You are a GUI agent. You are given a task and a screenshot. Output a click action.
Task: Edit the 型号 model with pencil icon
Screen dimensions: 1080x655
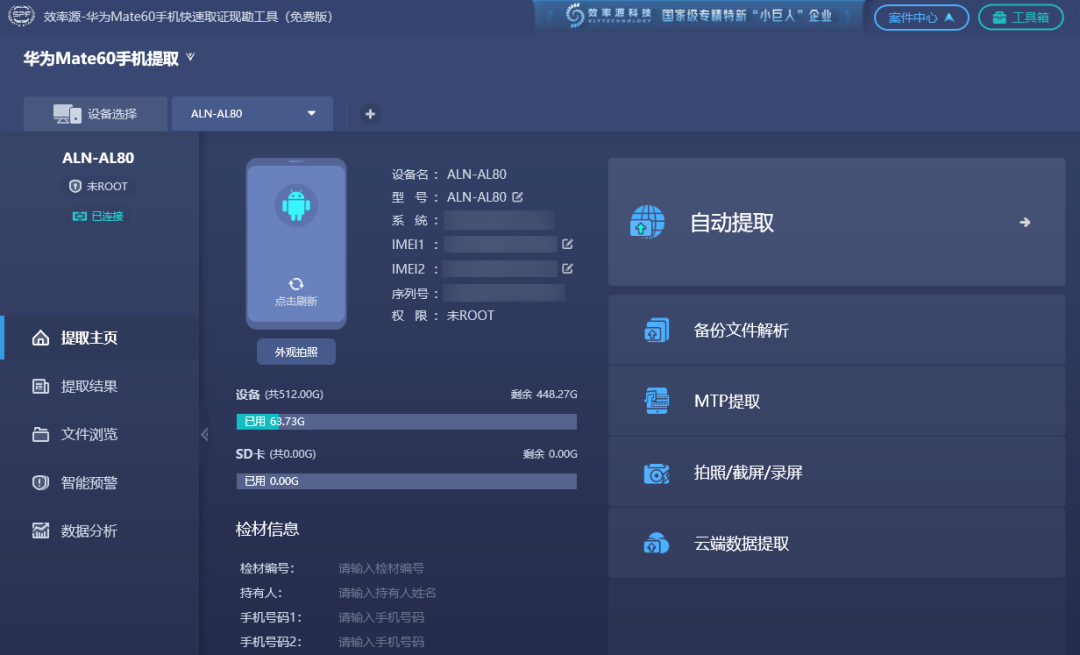coord(517,197)
